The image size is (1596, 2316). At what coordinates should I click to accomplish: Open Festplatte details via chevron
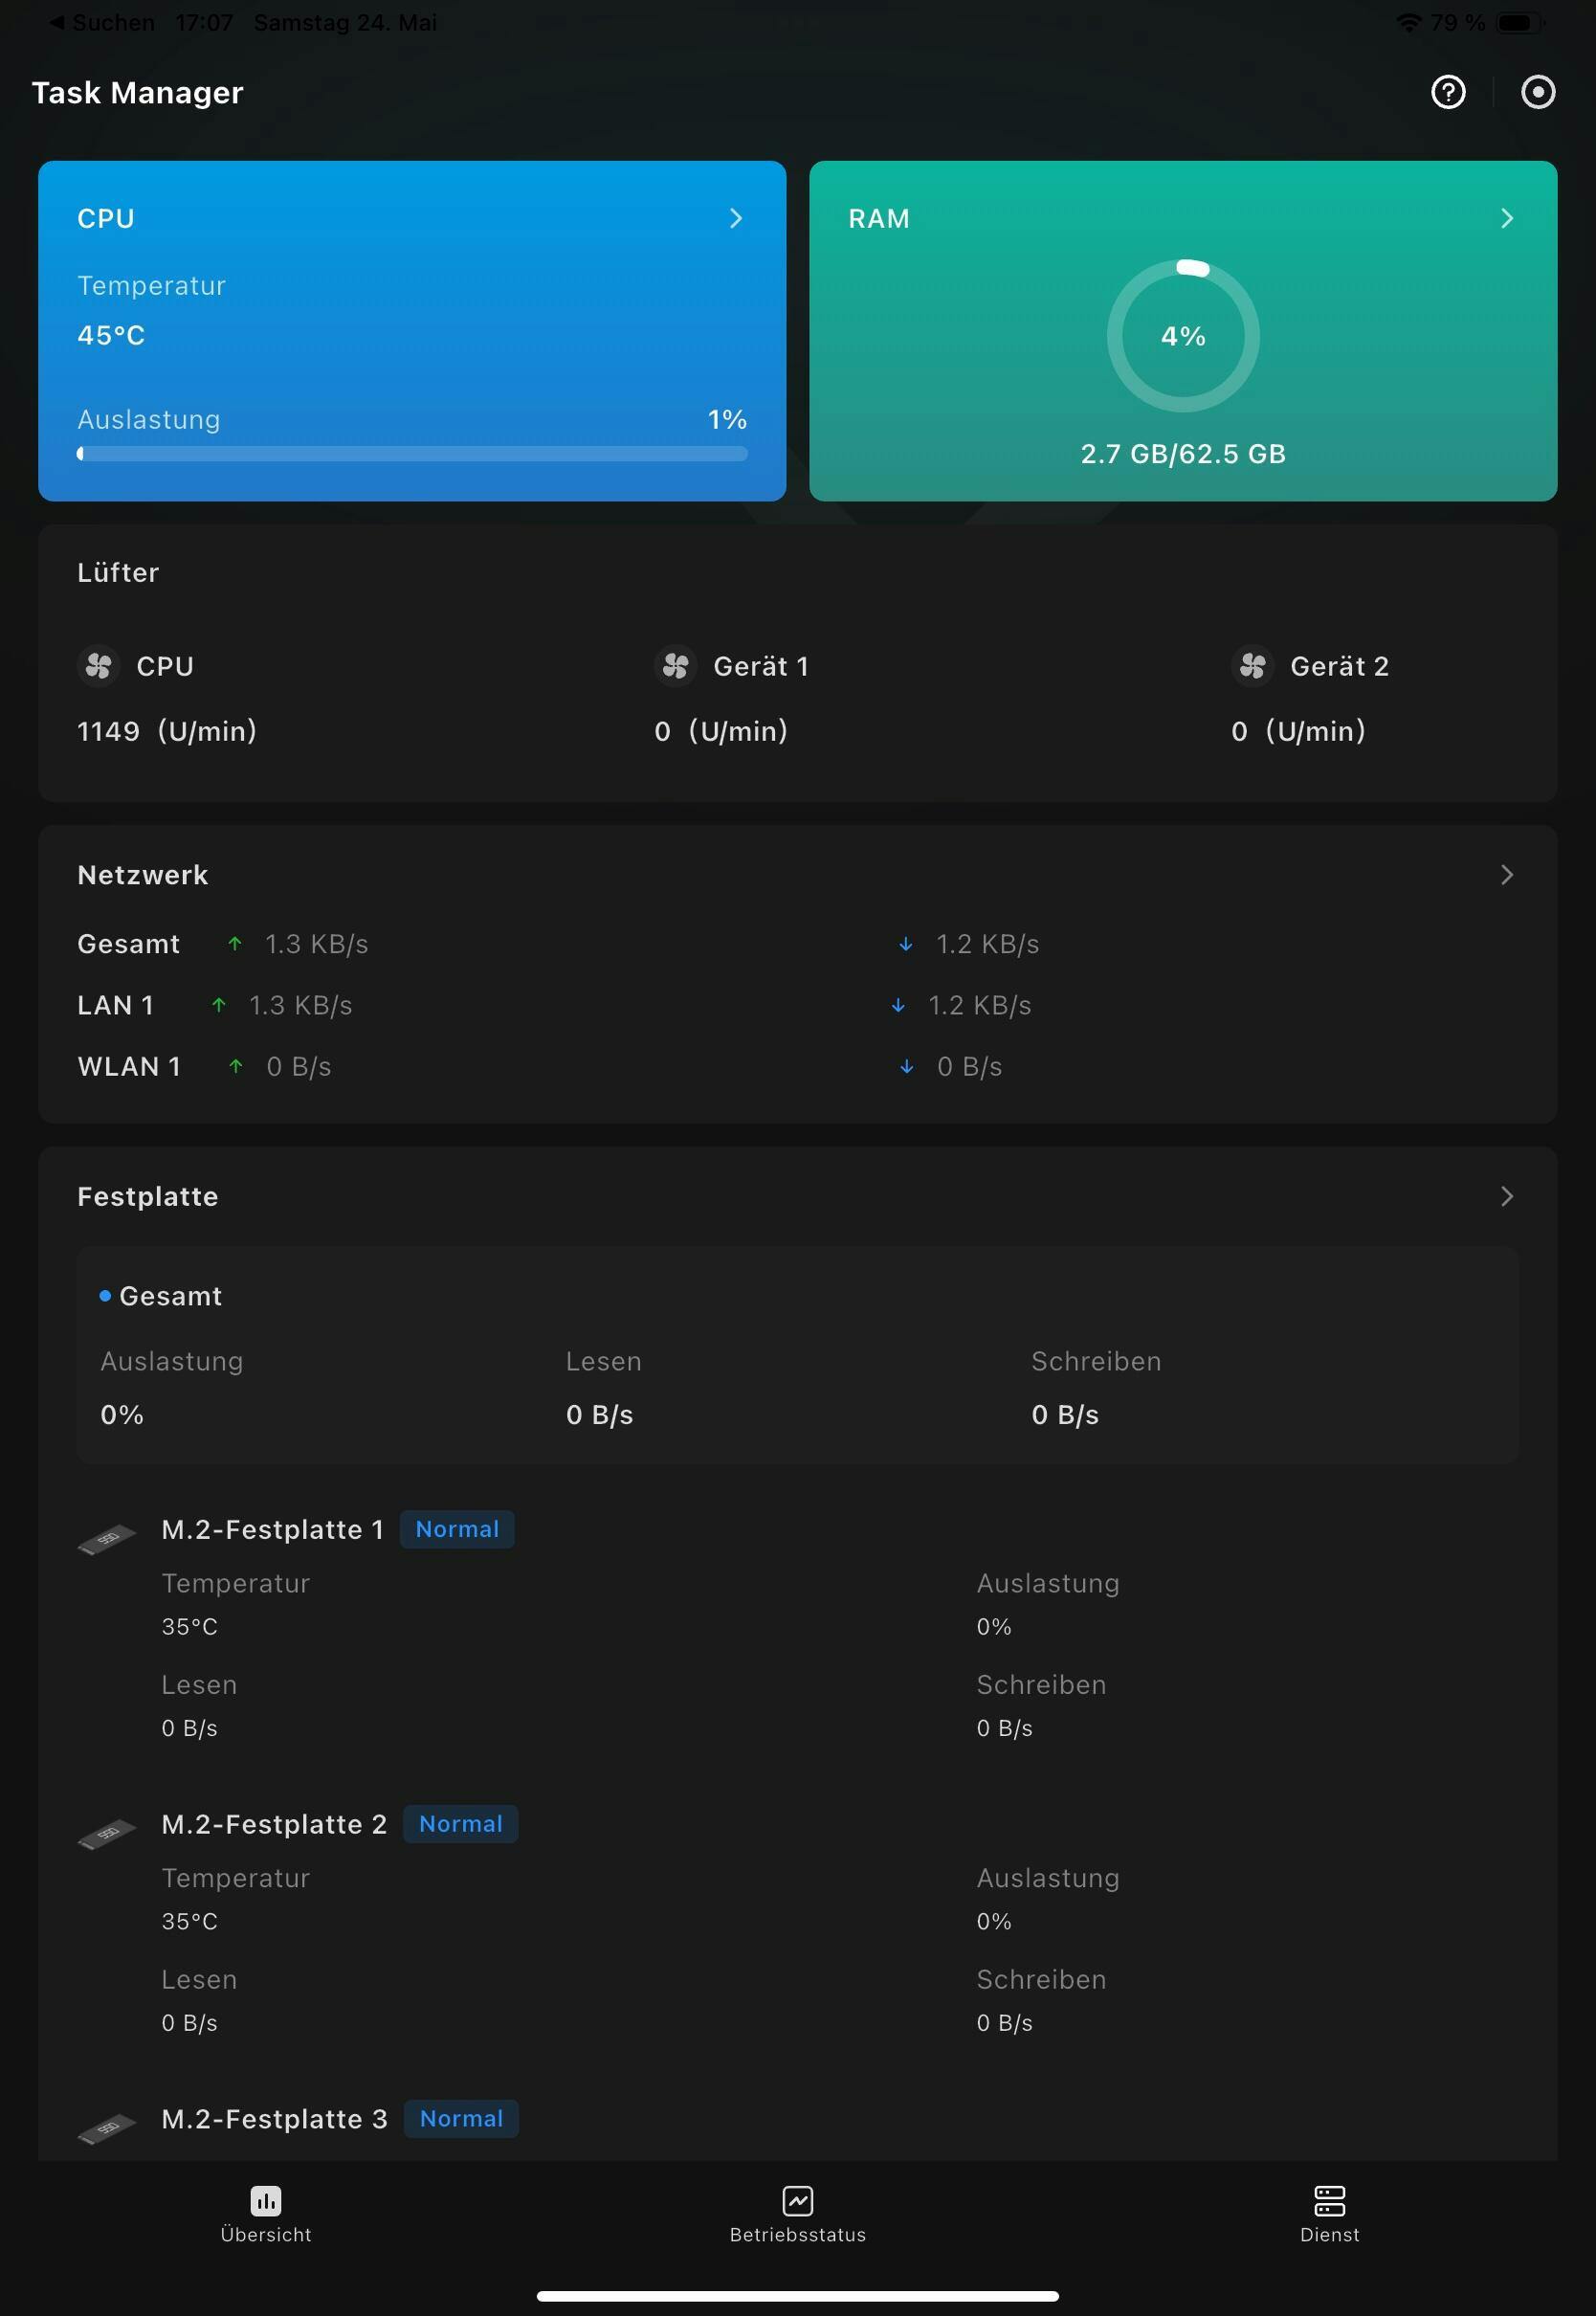pyautogui.click(x=1507, y=1196)
